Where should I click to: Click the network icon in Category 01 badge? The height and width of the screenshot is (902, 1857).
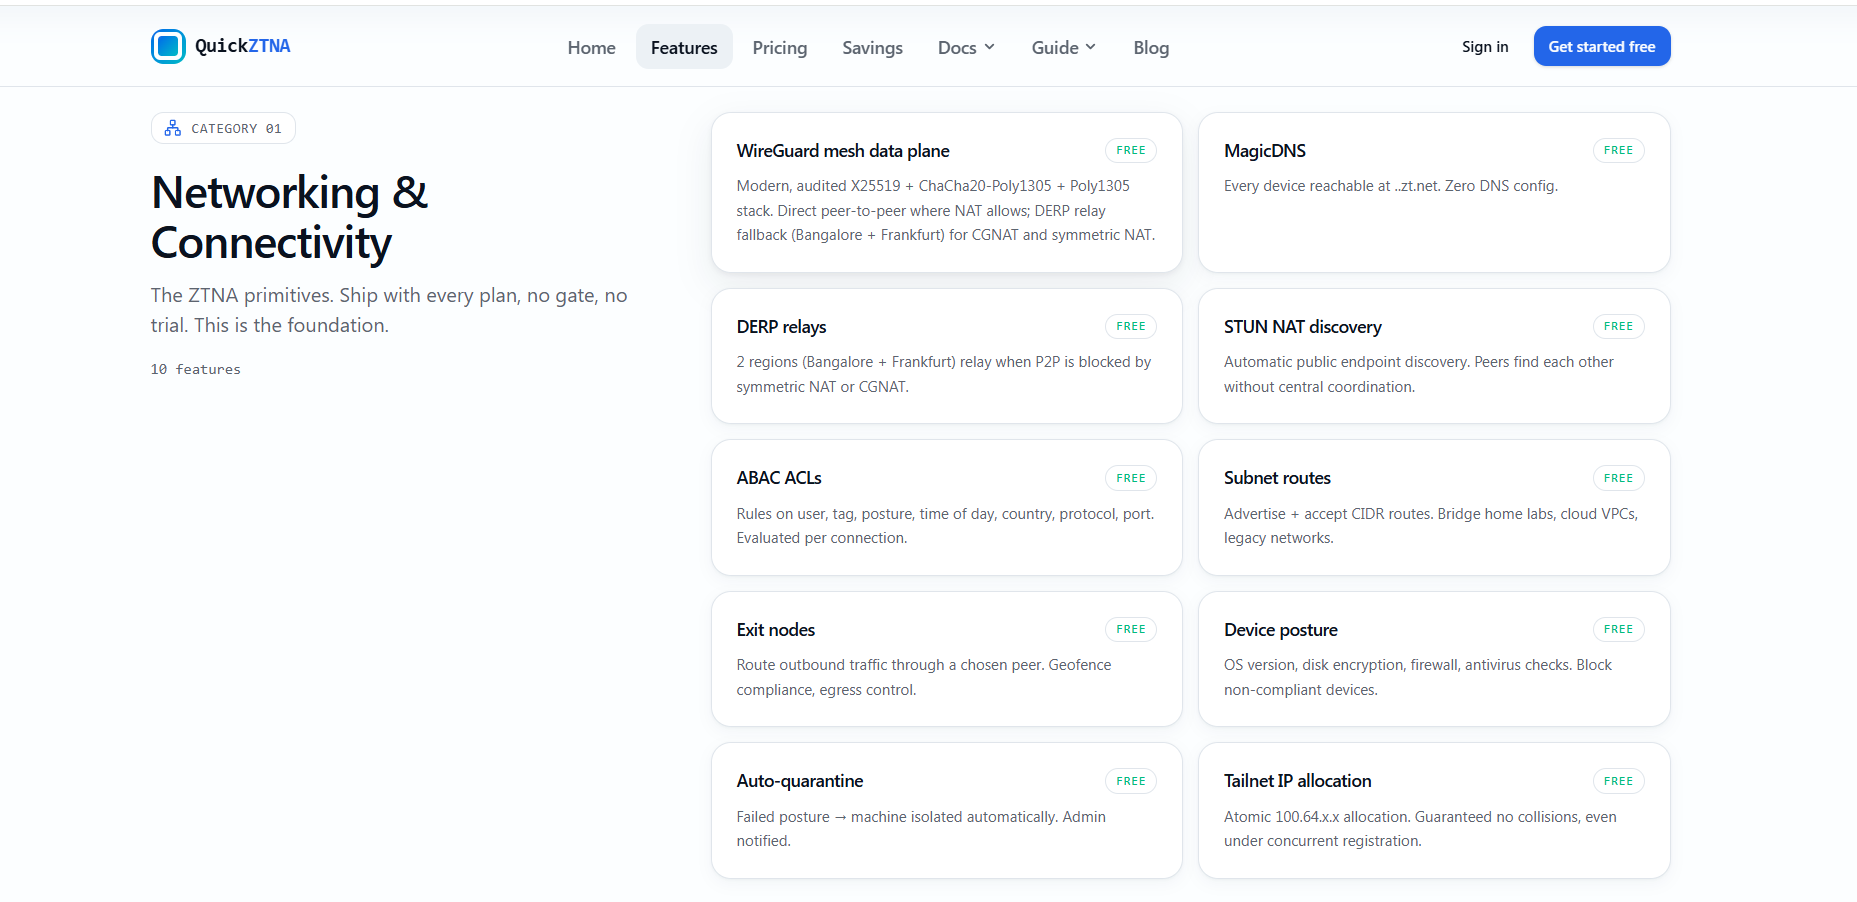pyautogui.click(x=173, y=128)
